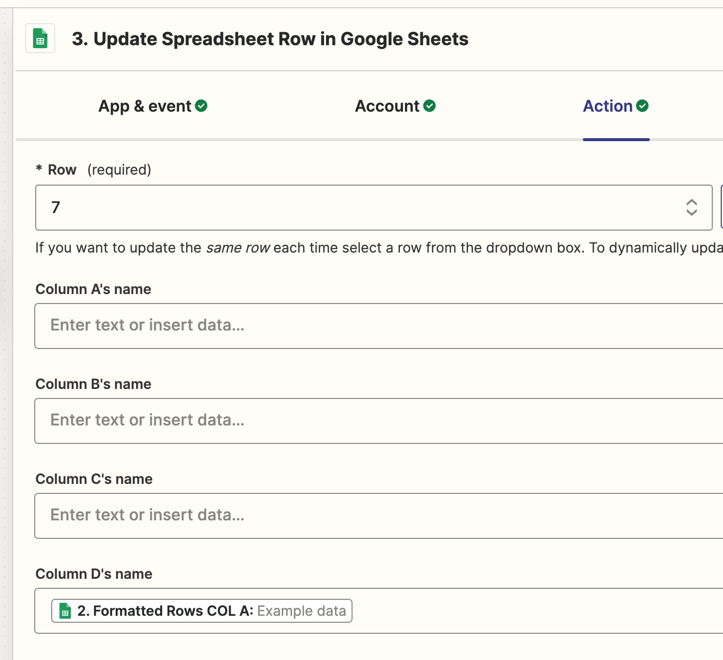
Task: Click the Column A's name label
Action: click(x=93, y=289)
